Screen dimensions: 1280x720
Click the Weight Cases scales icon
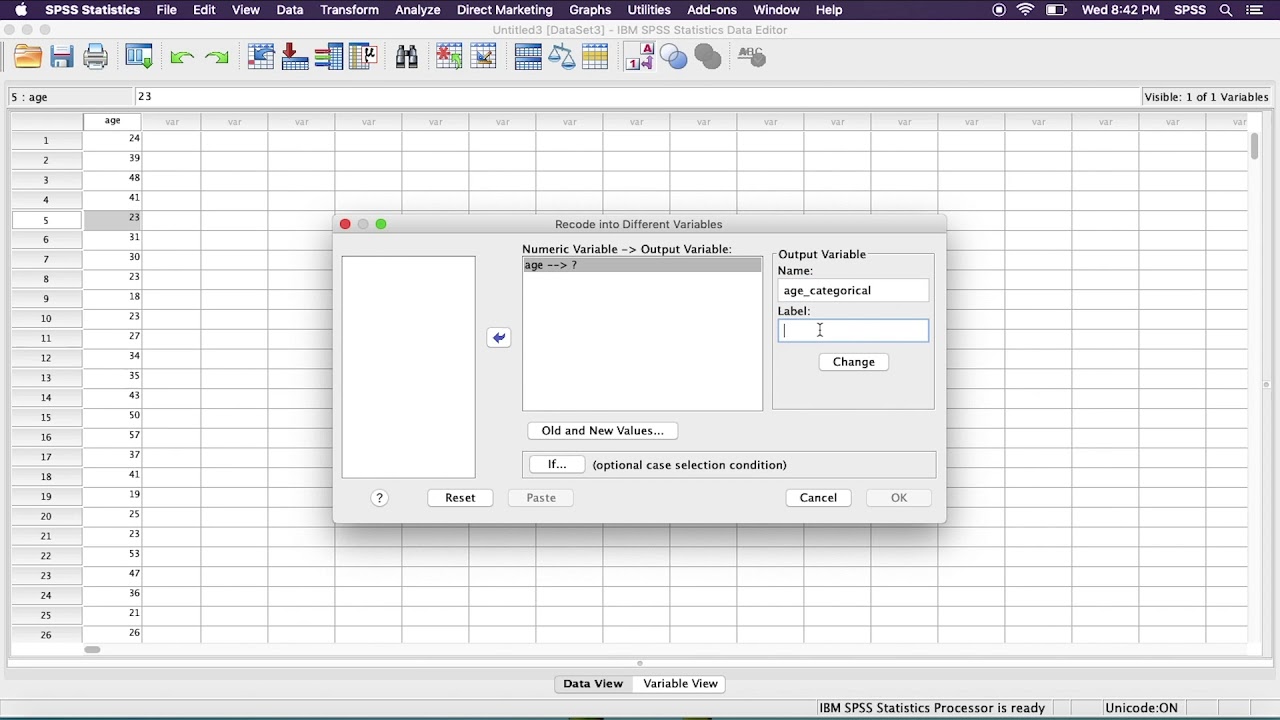[561, 57]
